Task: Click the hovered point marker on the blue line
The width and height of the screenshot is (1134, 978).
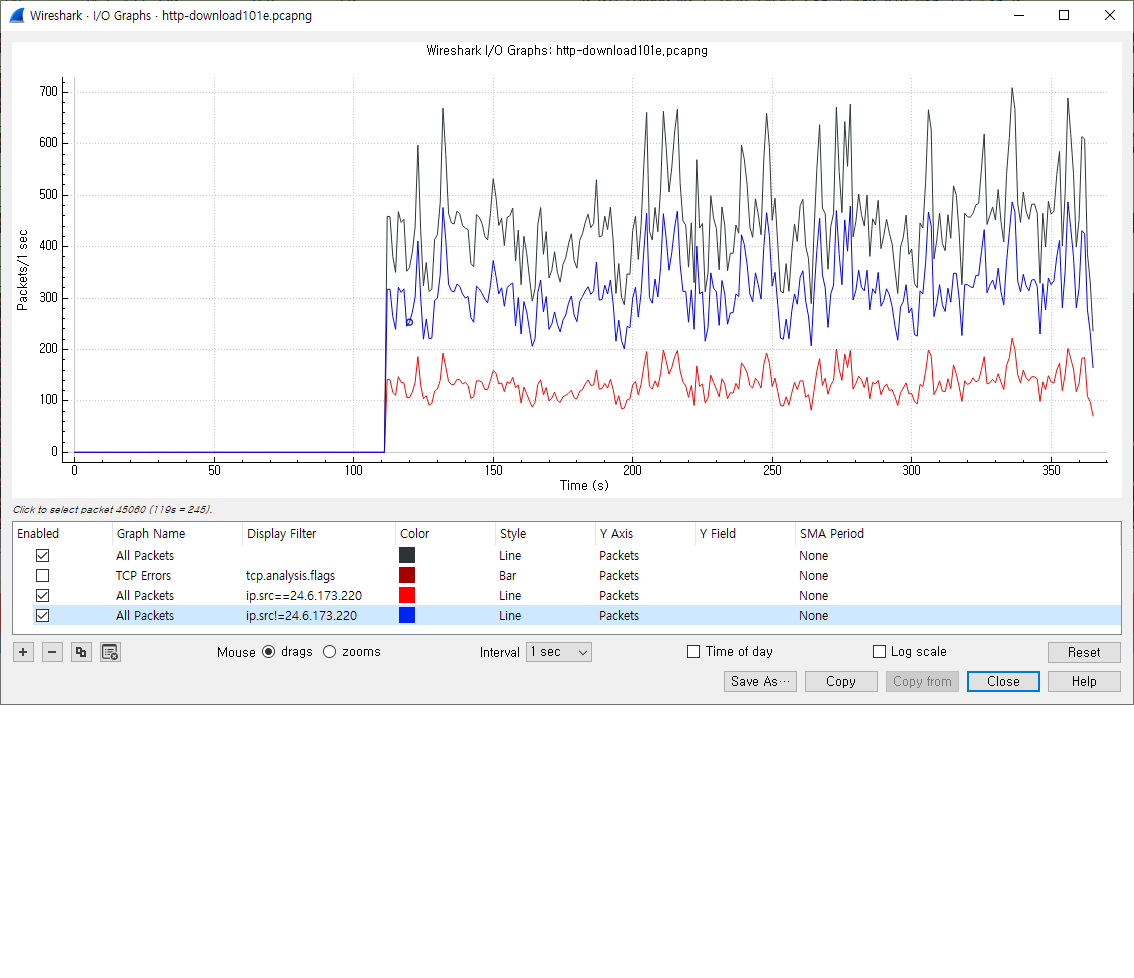Action: pos(409,323)
